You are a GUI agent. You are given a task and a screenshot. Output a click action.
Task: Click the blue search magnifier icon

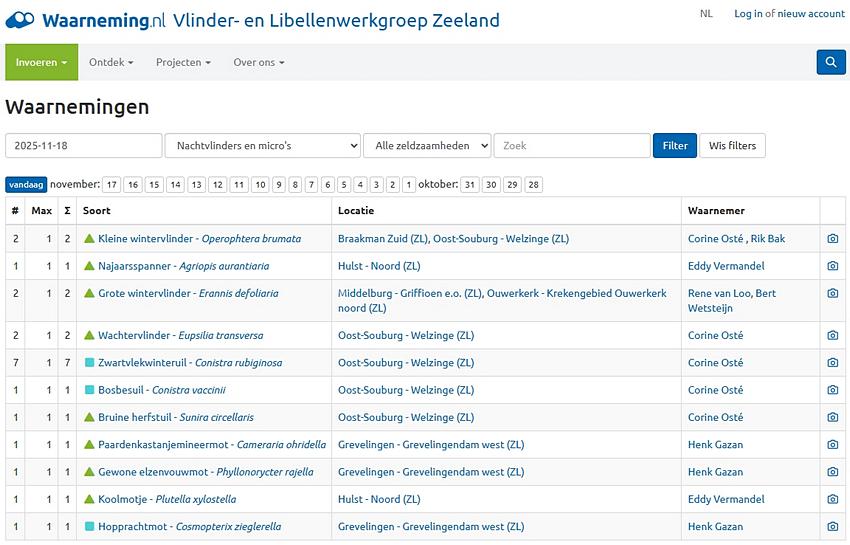pos(830,62)
